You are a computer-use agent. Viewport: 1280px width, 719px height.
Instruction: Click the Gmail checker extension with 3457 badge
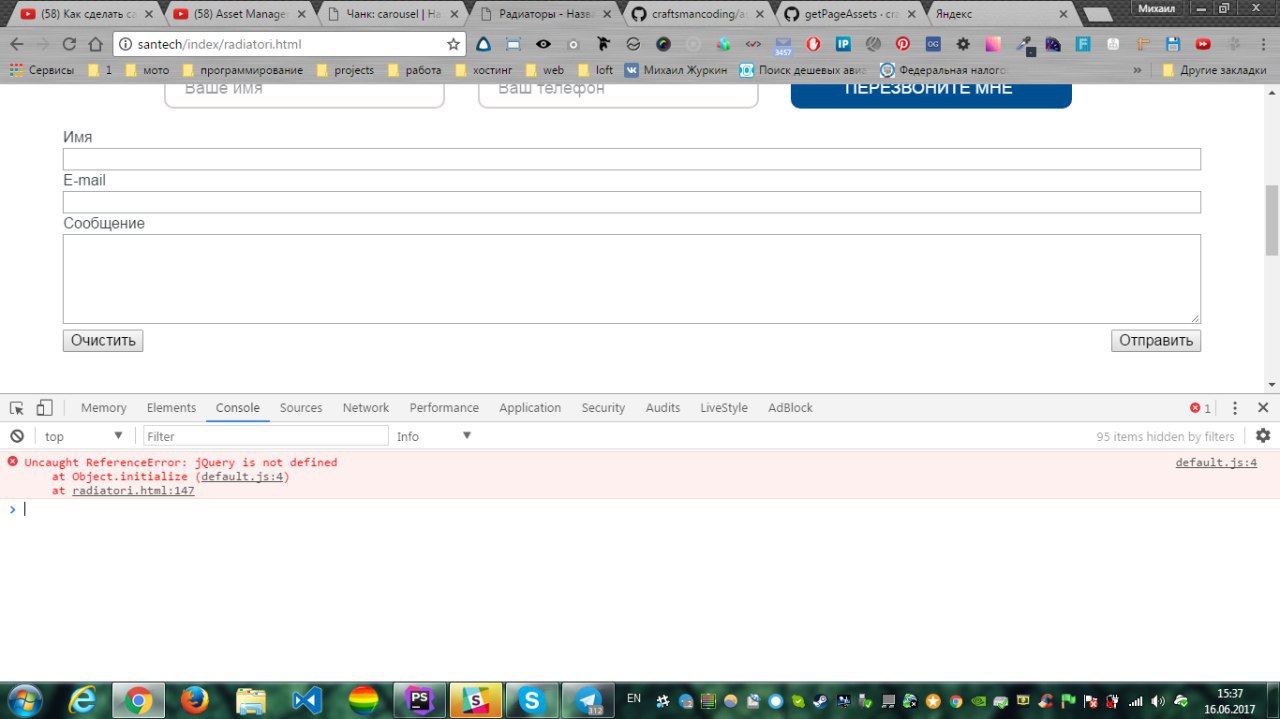pyautogui.click(x=783, y=45)
